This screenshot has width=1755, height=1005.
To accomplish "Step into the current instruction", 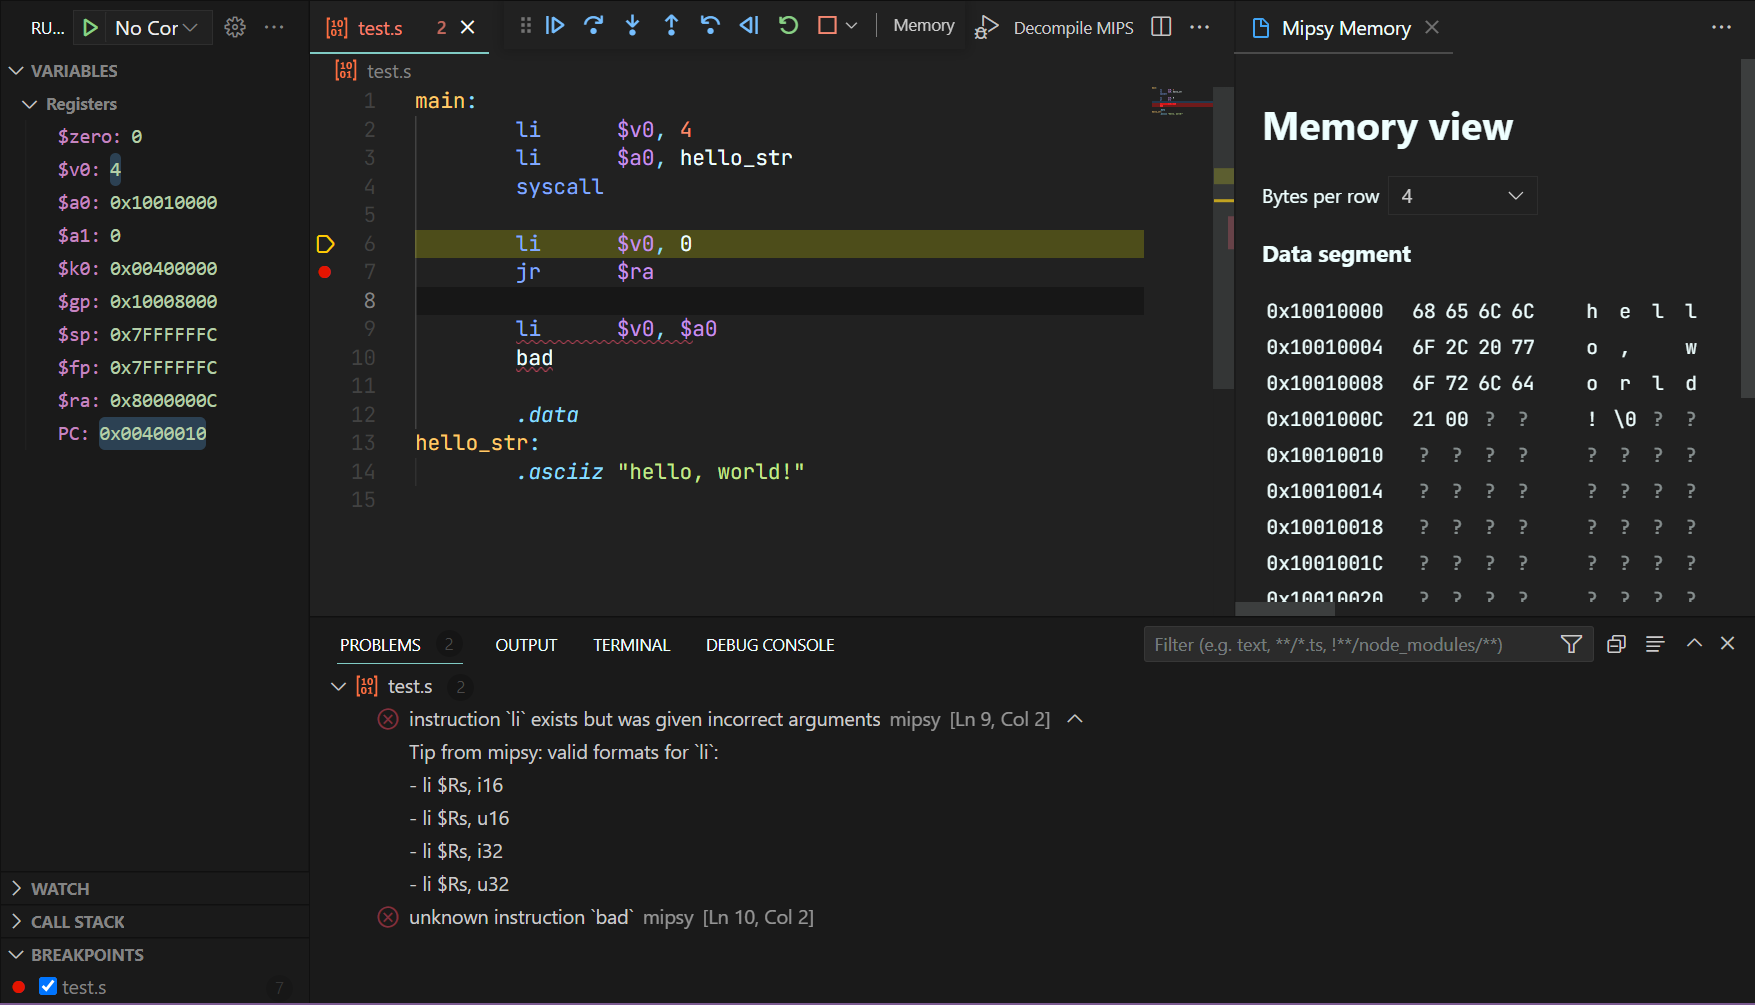I will 633,26.
